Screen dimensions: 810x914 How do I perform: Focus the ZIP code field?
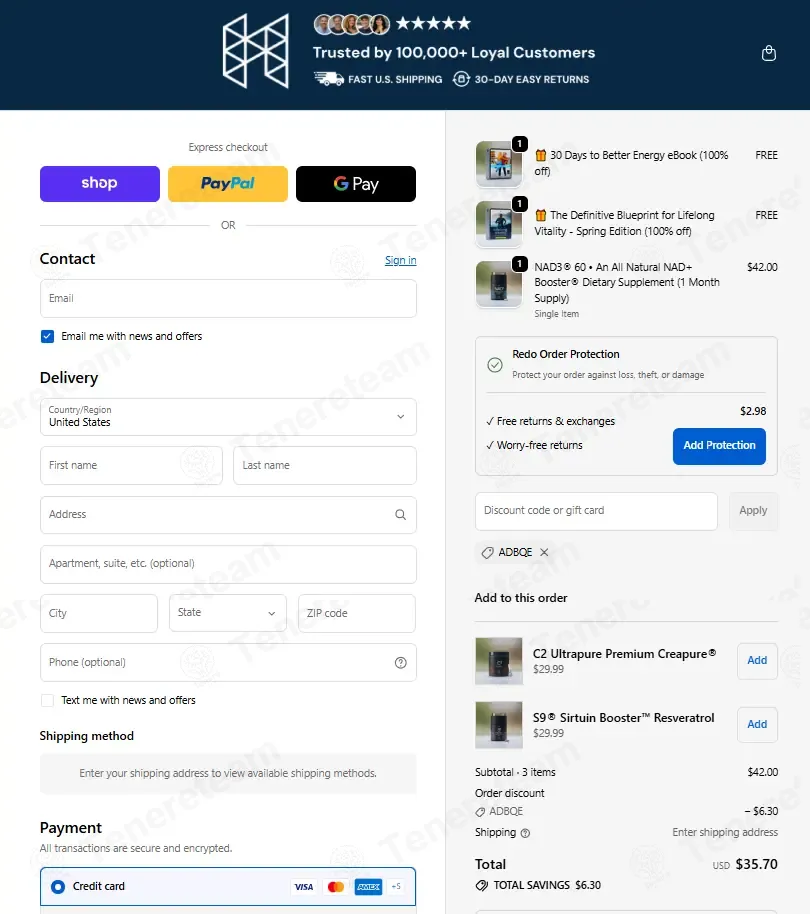click(357, 613)
